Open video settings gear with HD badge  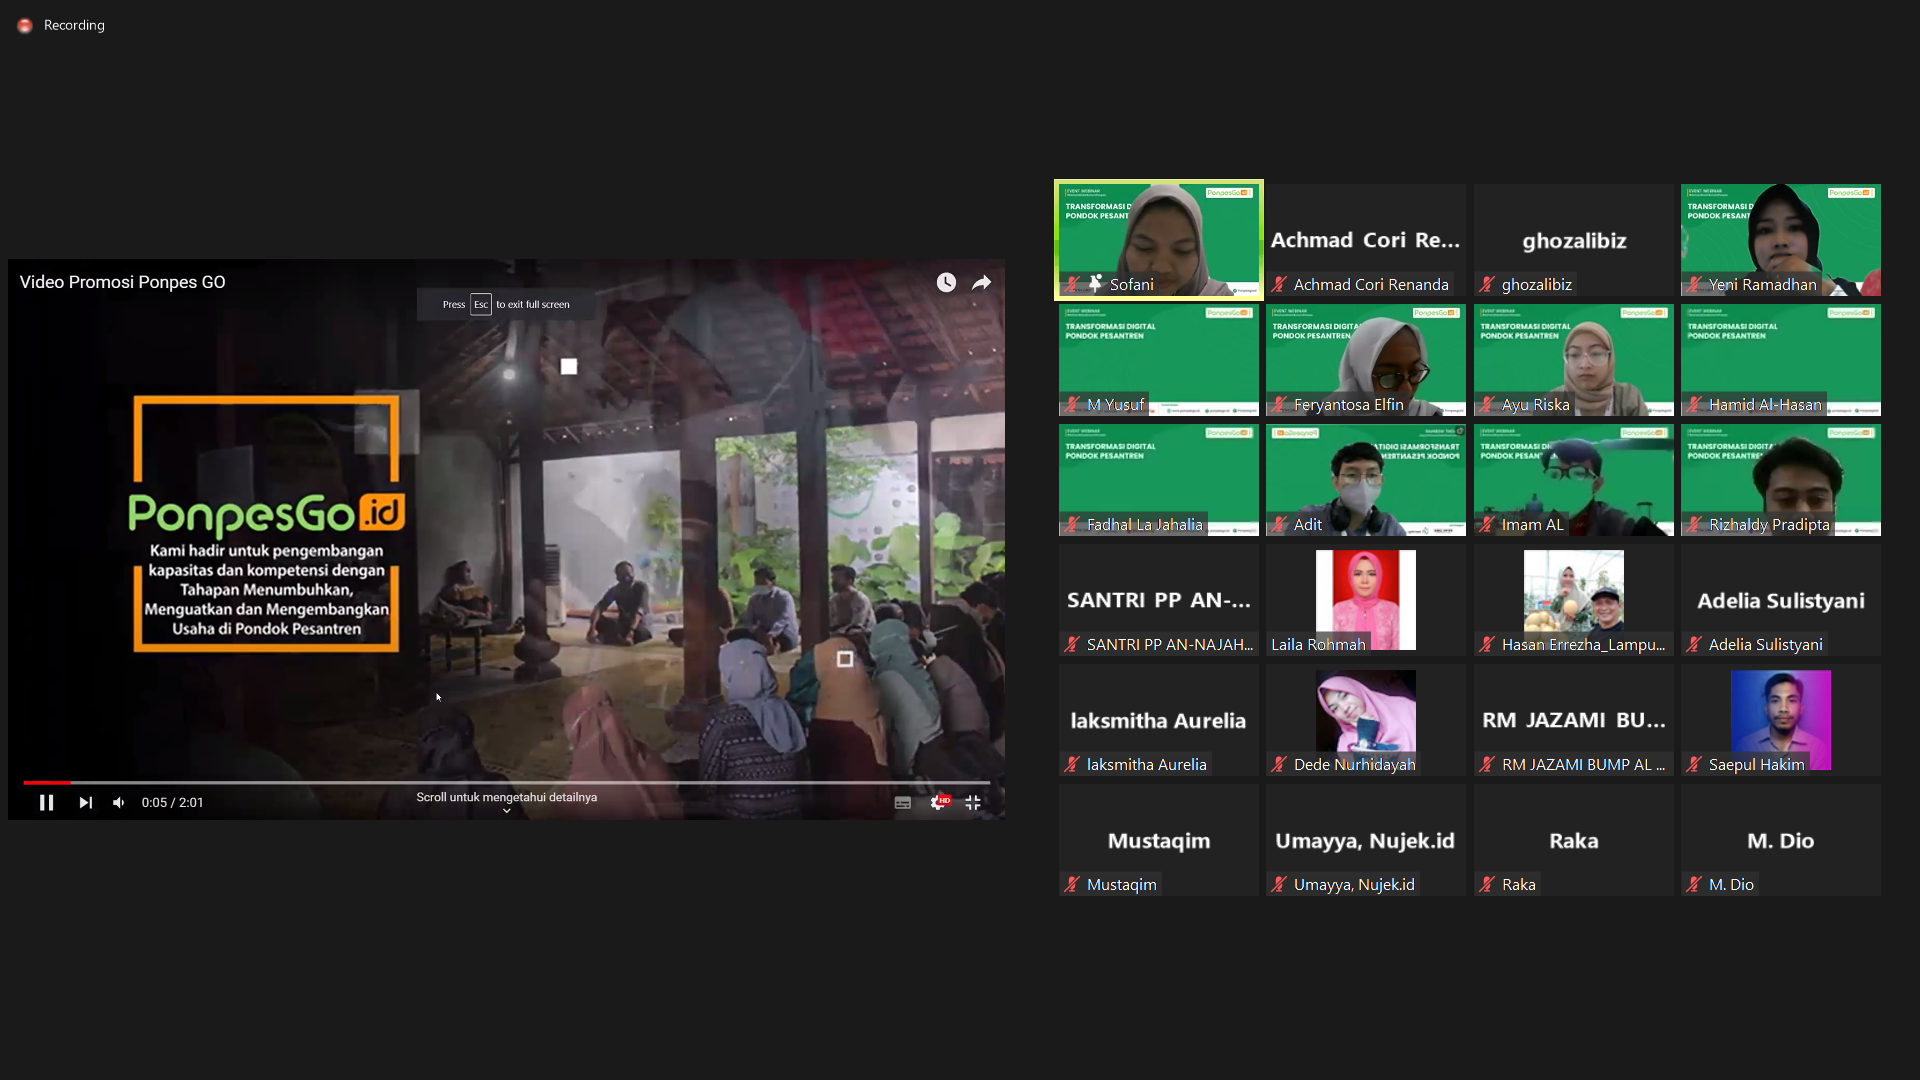coord(939,802)
